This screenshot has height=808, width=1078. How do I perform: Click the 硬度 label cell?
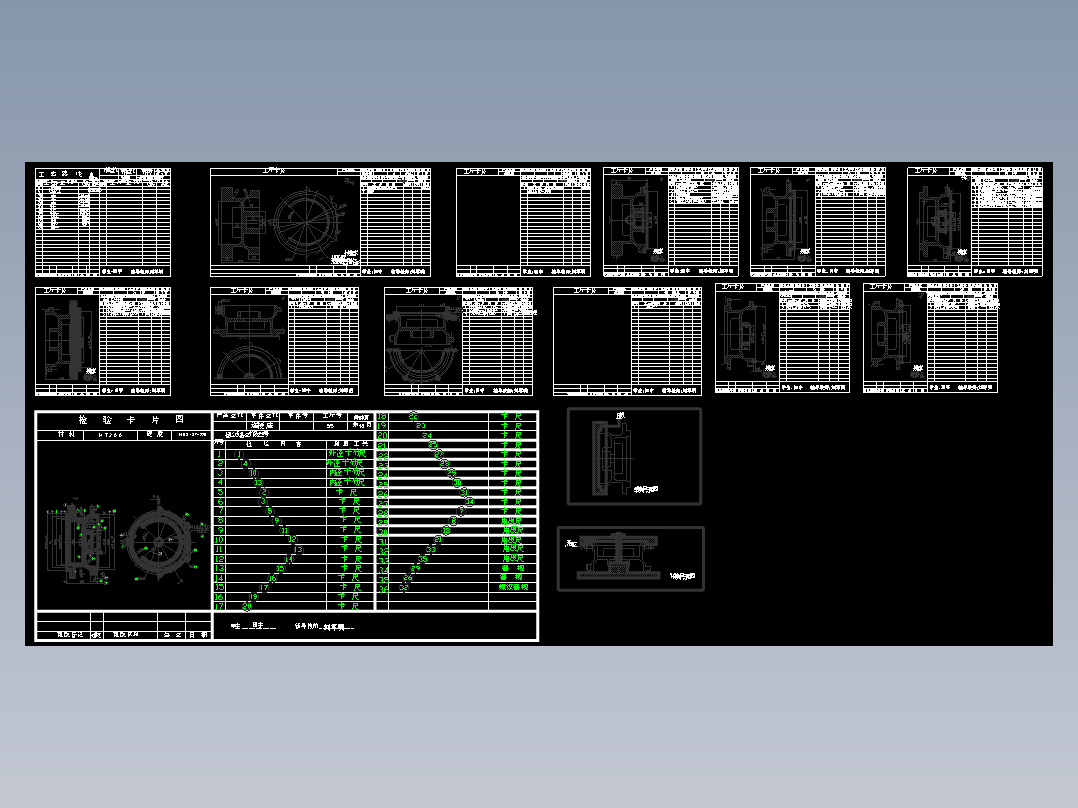[x=155, y=435]
